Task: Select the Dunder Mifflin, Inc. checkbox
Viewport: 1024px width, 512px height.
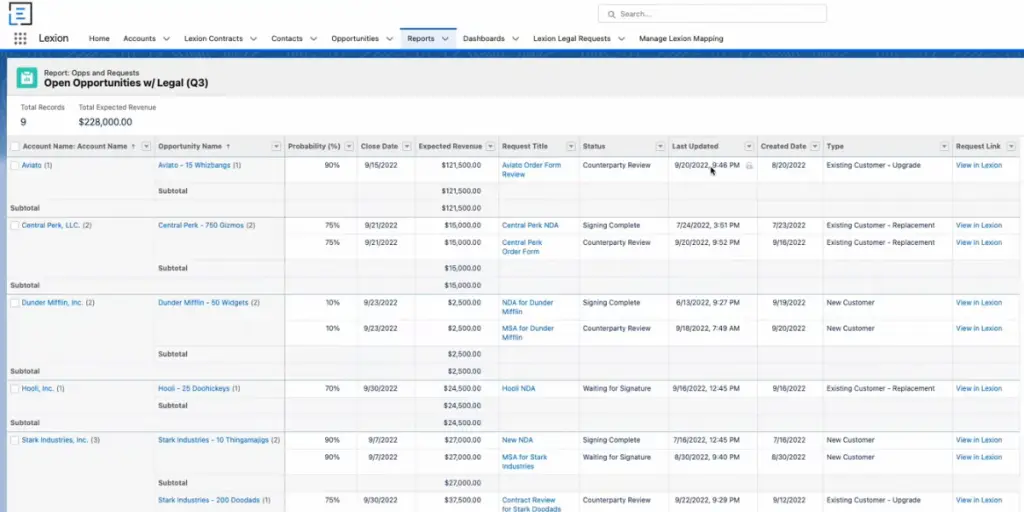Action: [x=14, y=302]
